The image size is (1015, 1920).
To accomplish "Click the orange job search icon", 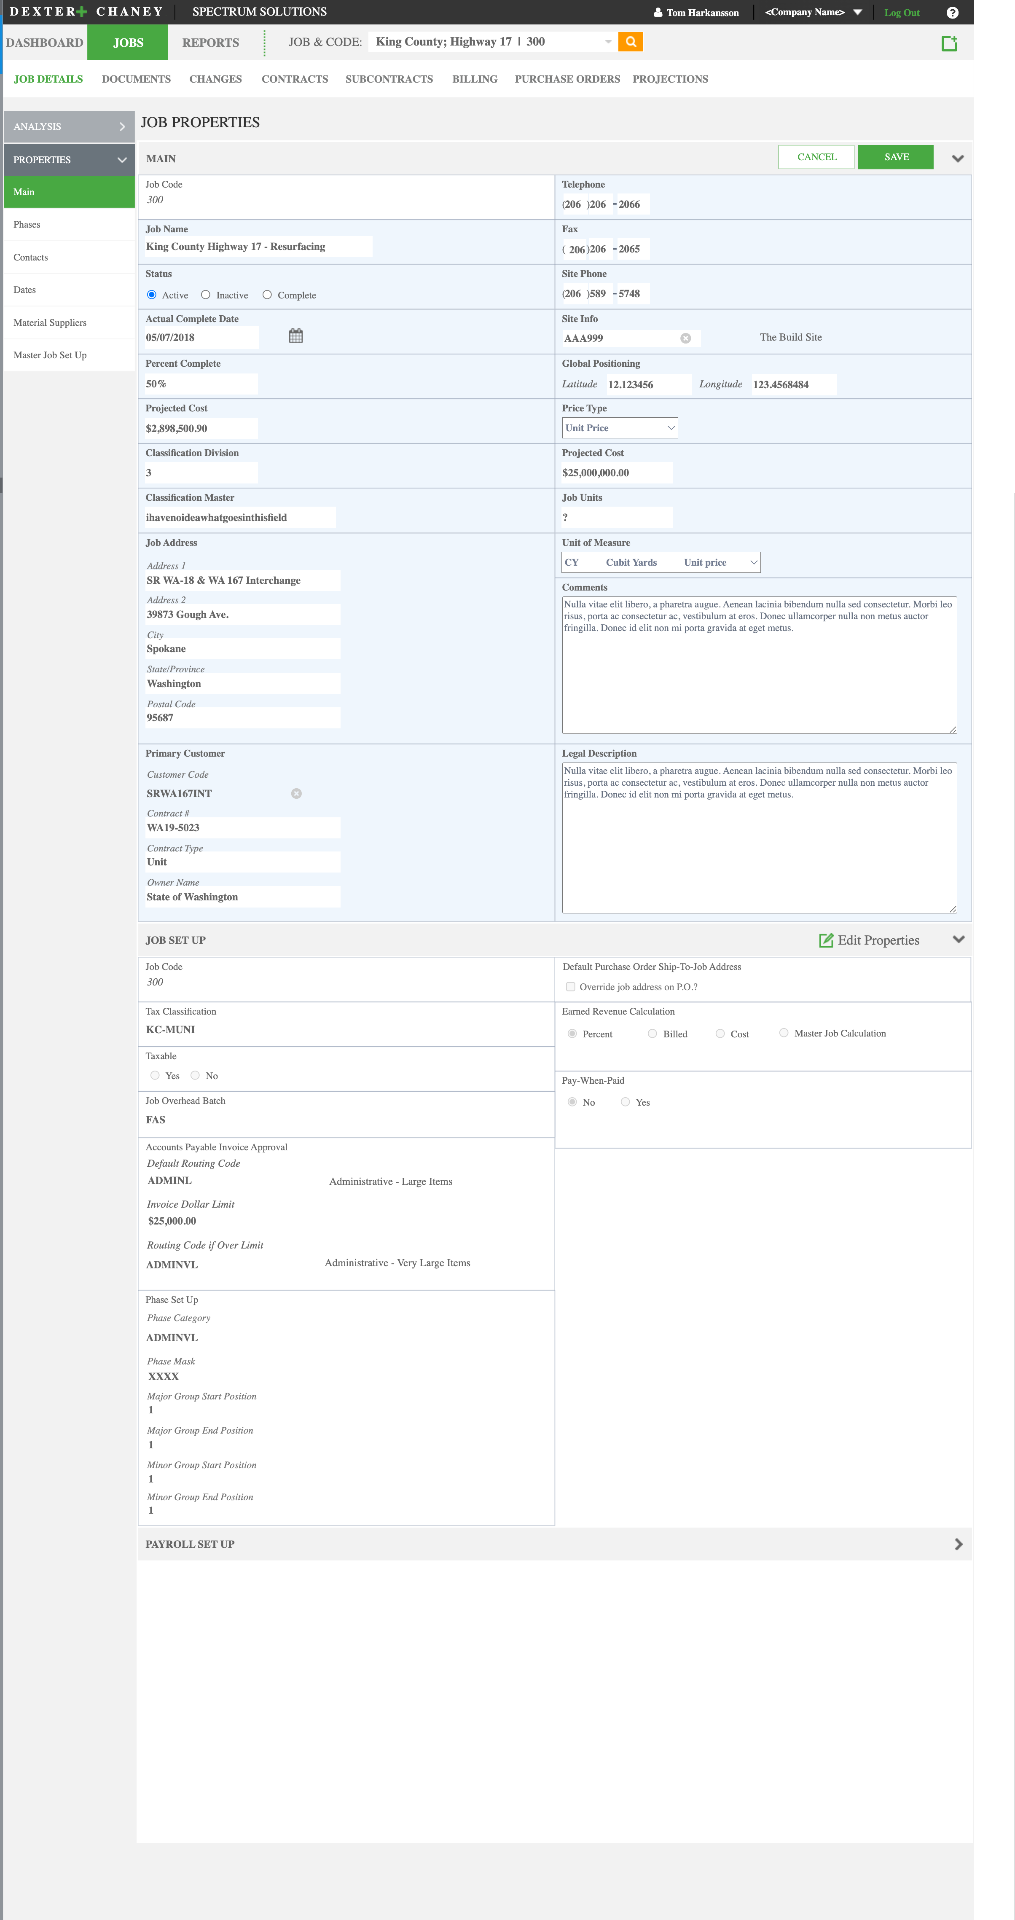I will (x=630, y=42).
